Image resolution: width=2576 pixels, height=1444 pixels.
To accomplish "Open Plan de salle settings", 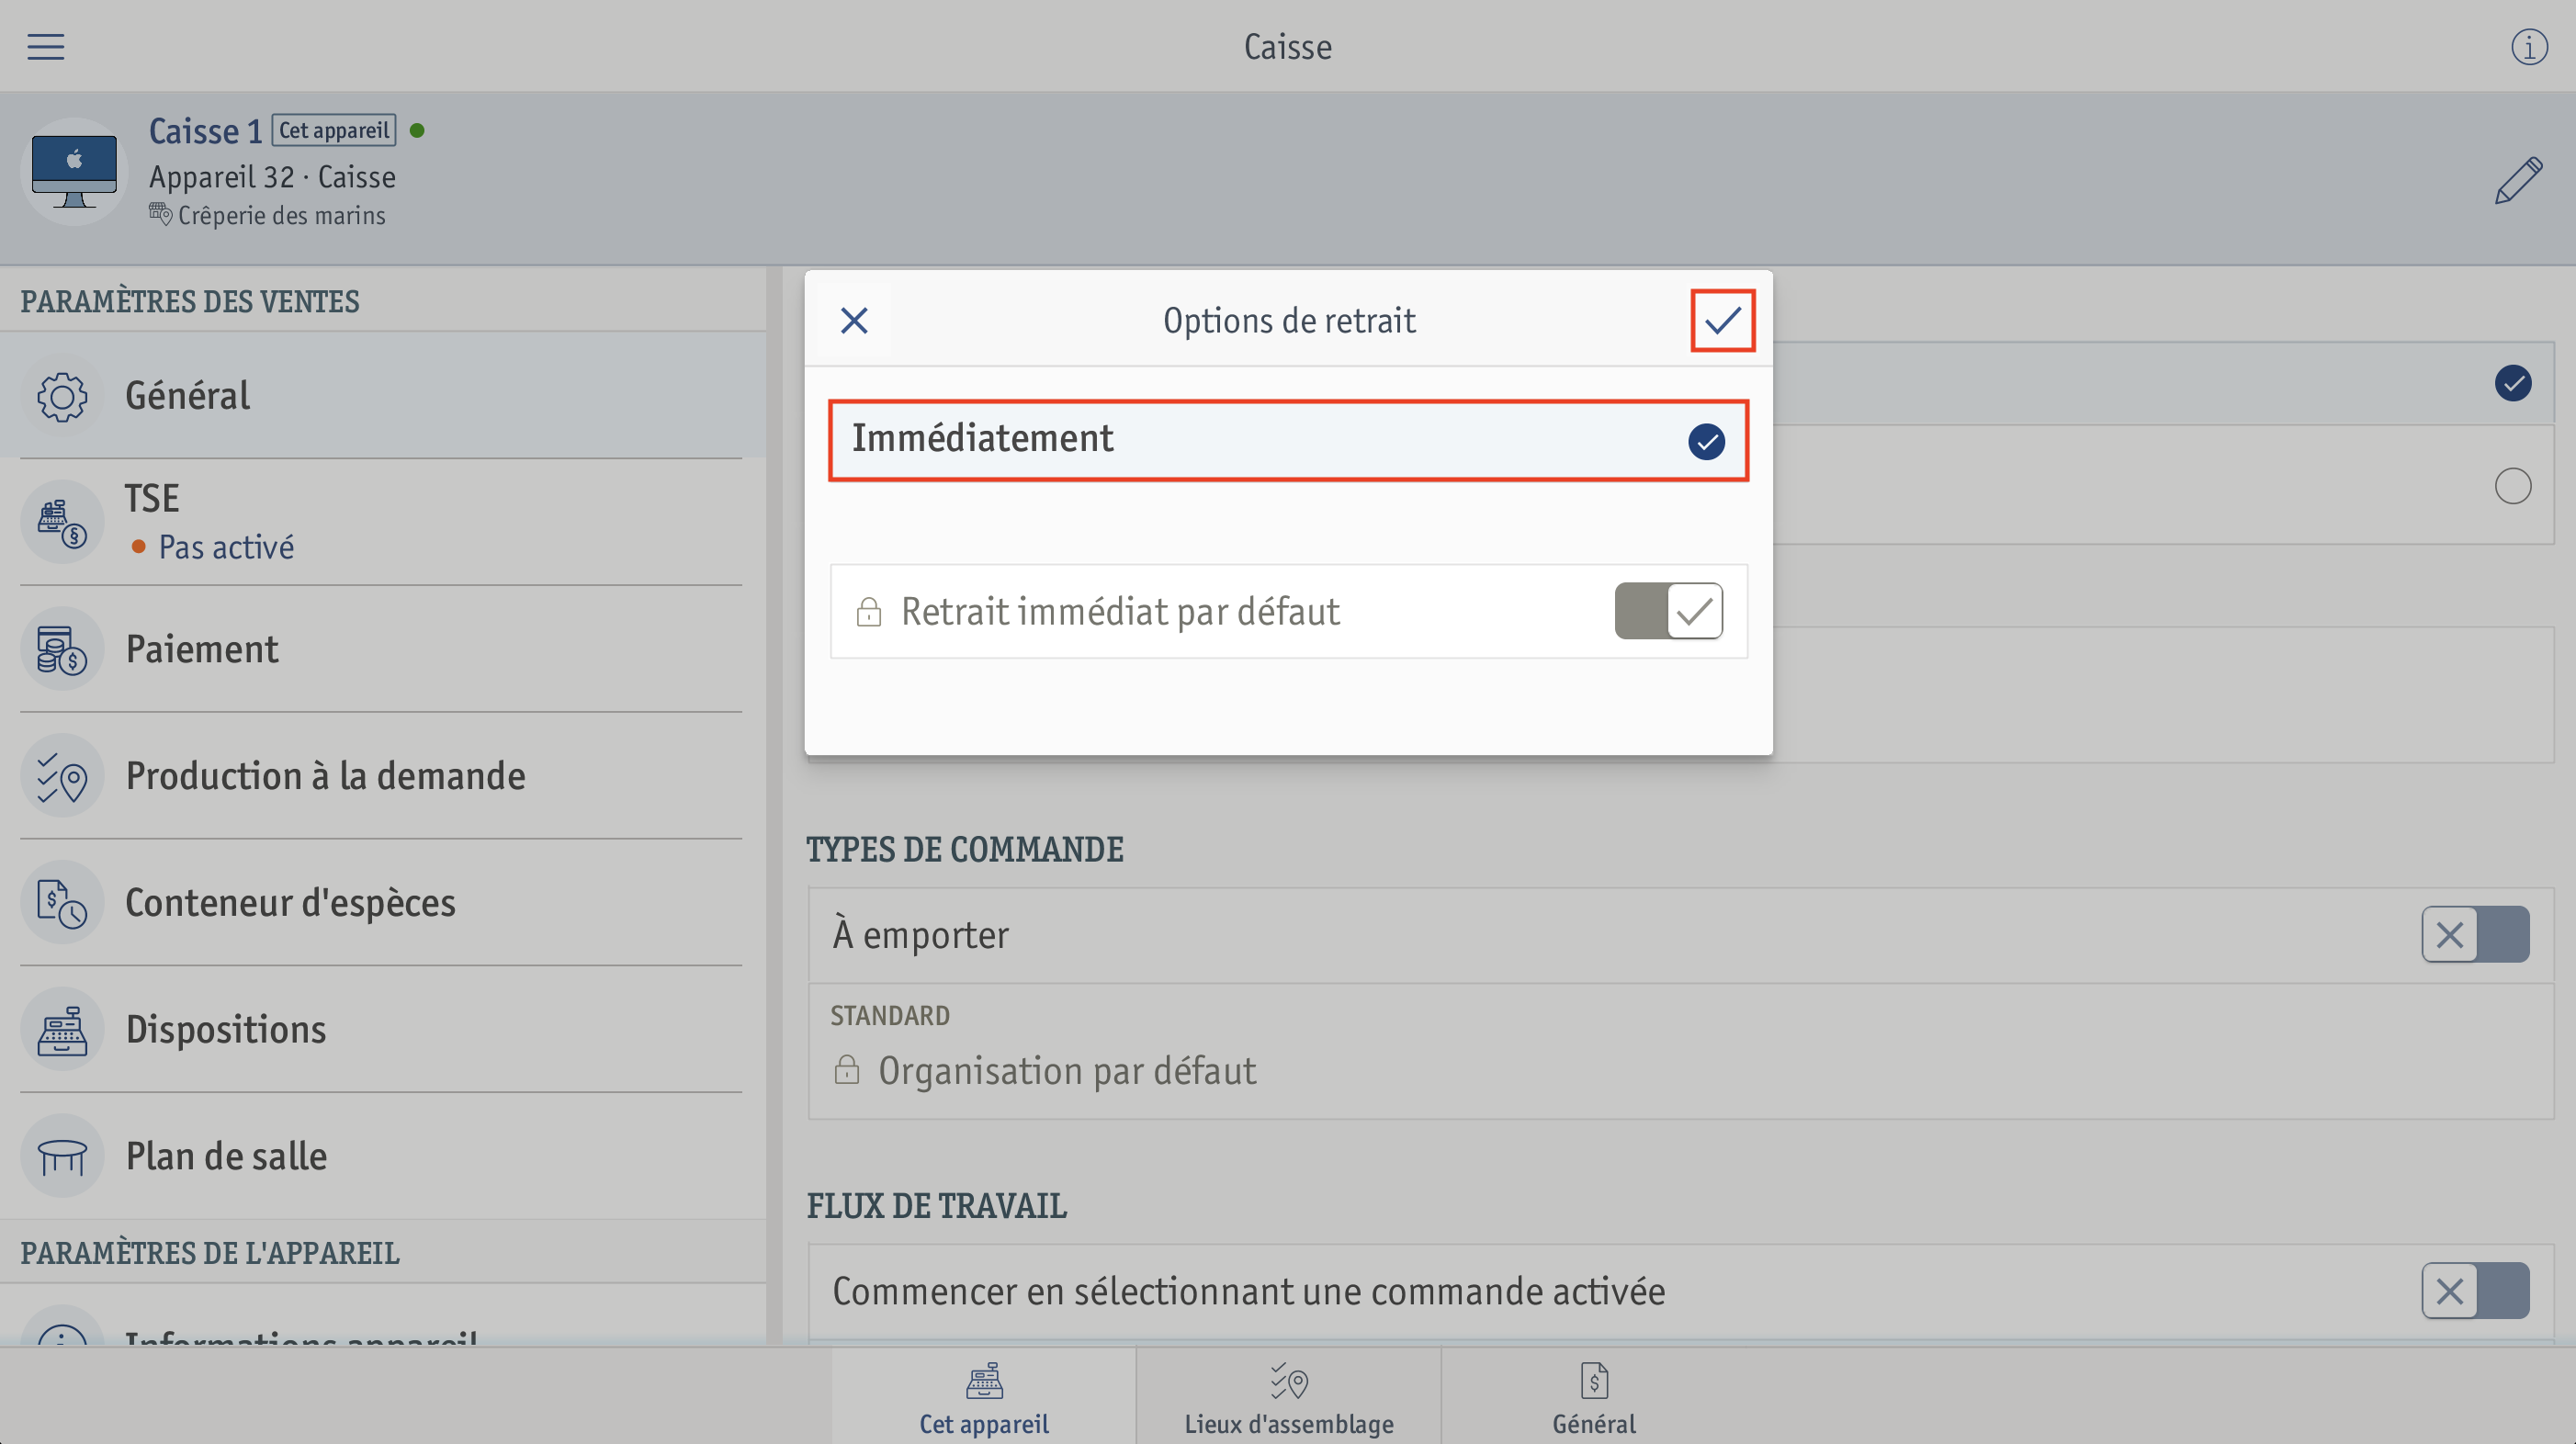I will pyautogui.click(x=383, y=1156).
